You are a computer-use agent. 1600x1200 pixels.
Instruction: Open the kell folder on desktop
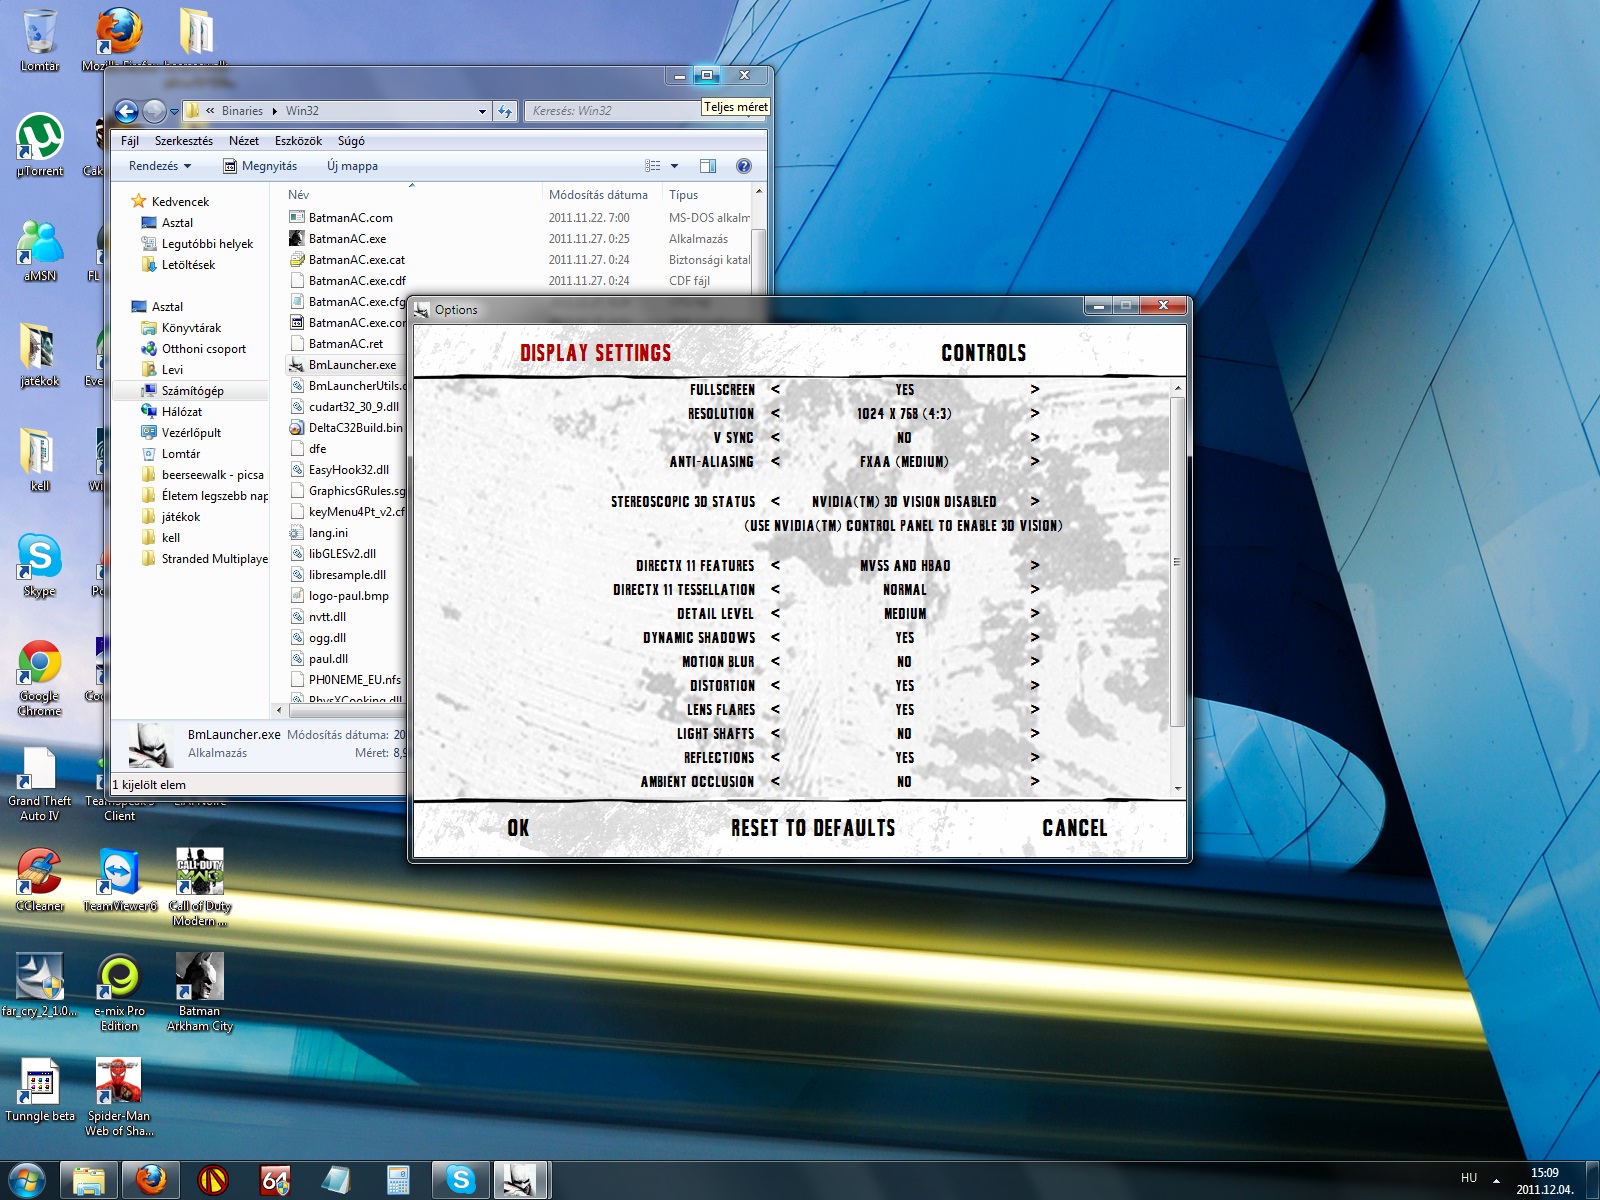40,460
